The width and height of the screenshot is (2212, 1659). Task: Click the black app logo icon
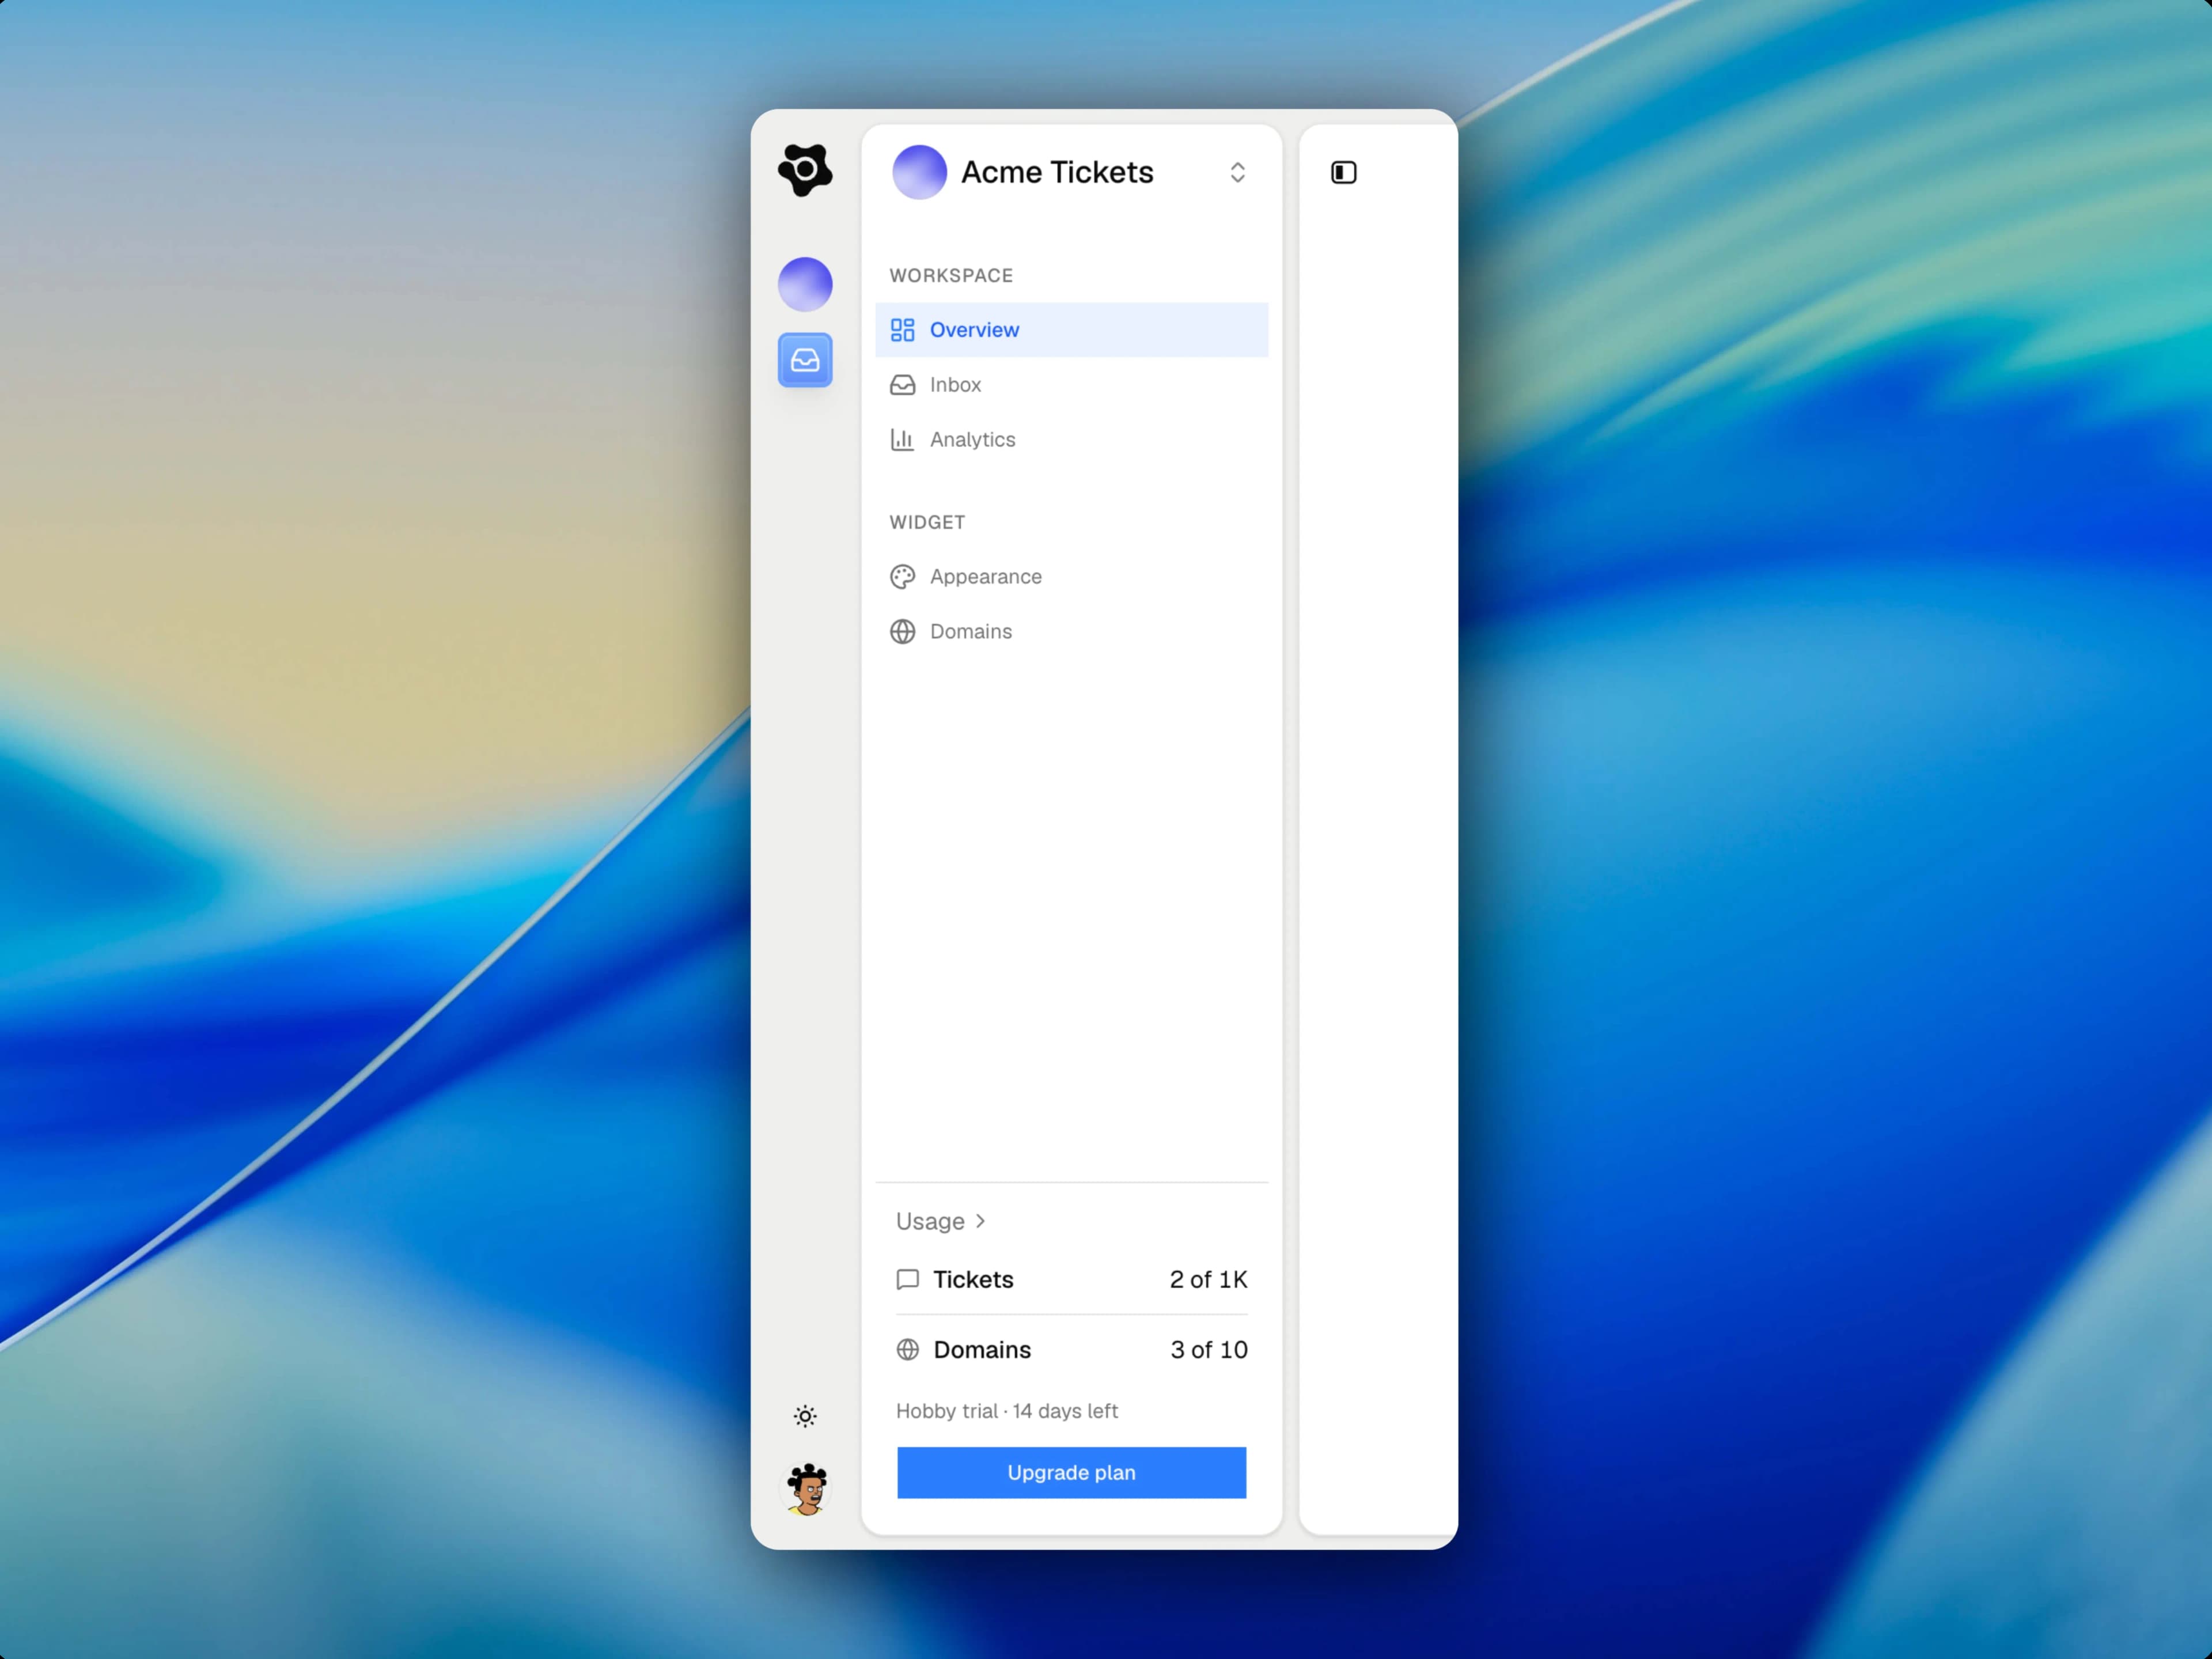pos(805,170)
